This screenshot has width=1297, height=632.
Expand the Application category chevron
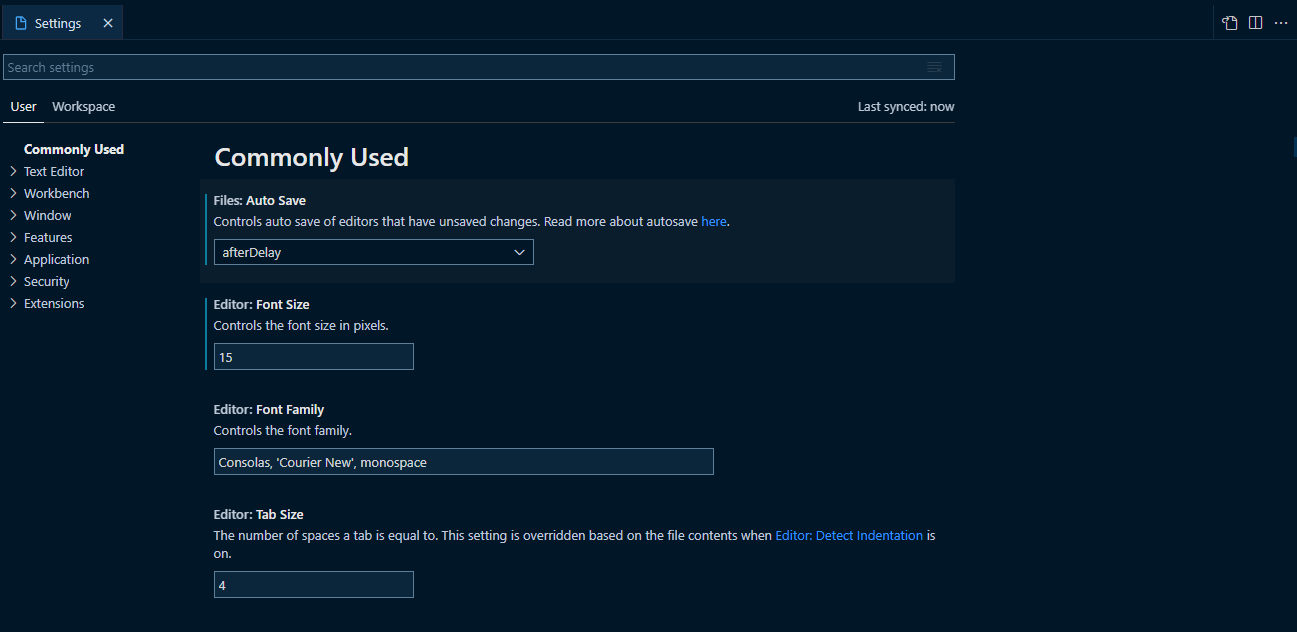click(13, 259)
